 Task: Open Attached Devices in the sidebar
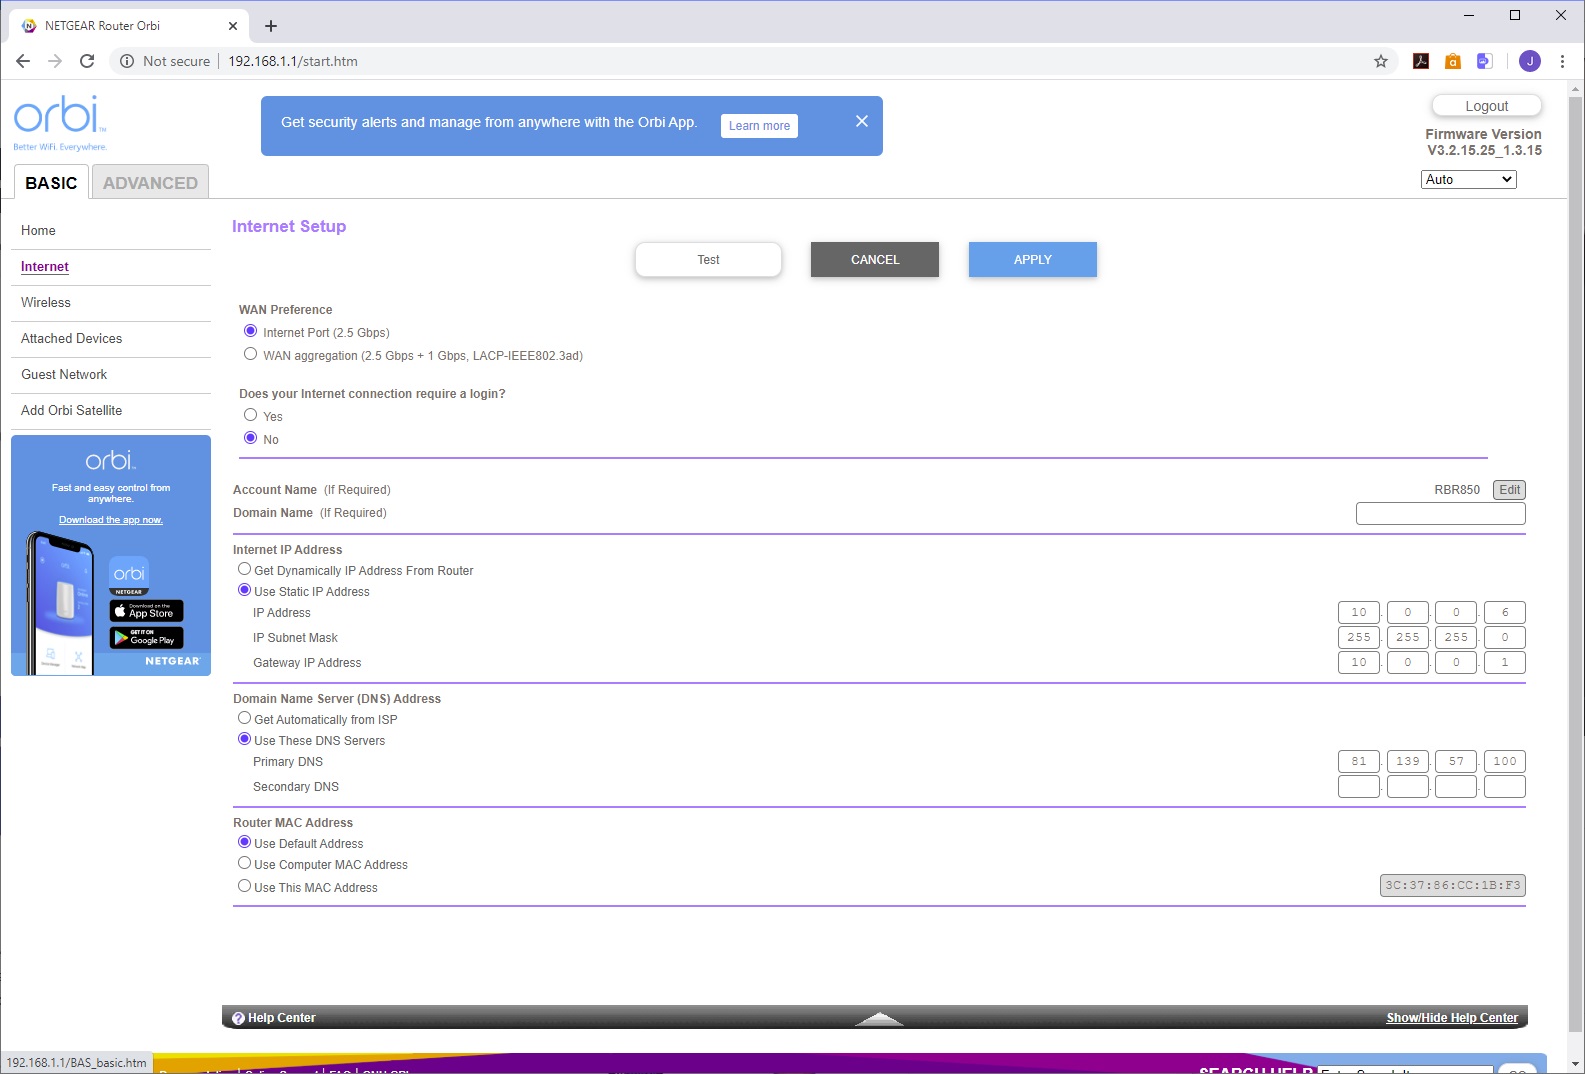[x=71, y=338]
